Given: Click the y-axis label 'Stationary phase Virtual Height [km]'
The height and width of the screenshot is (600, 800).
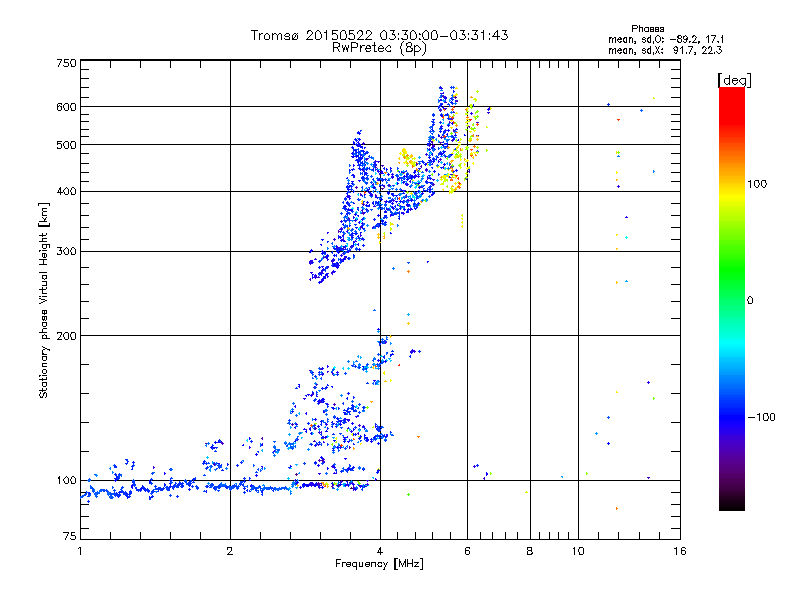Looking at the screenshot, I should (x=43, y=300).
